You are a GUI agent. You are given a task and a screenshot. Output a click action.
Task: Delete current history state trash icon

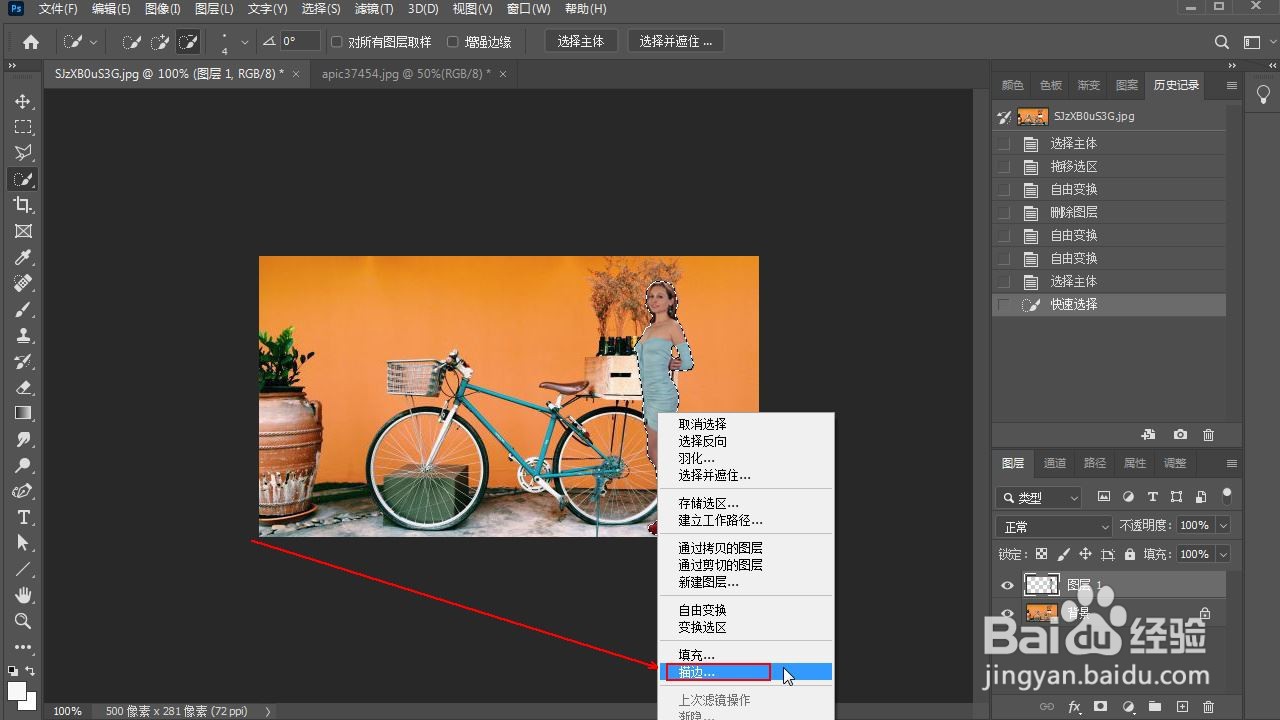pyautogui.click(x=1209, y=435)
